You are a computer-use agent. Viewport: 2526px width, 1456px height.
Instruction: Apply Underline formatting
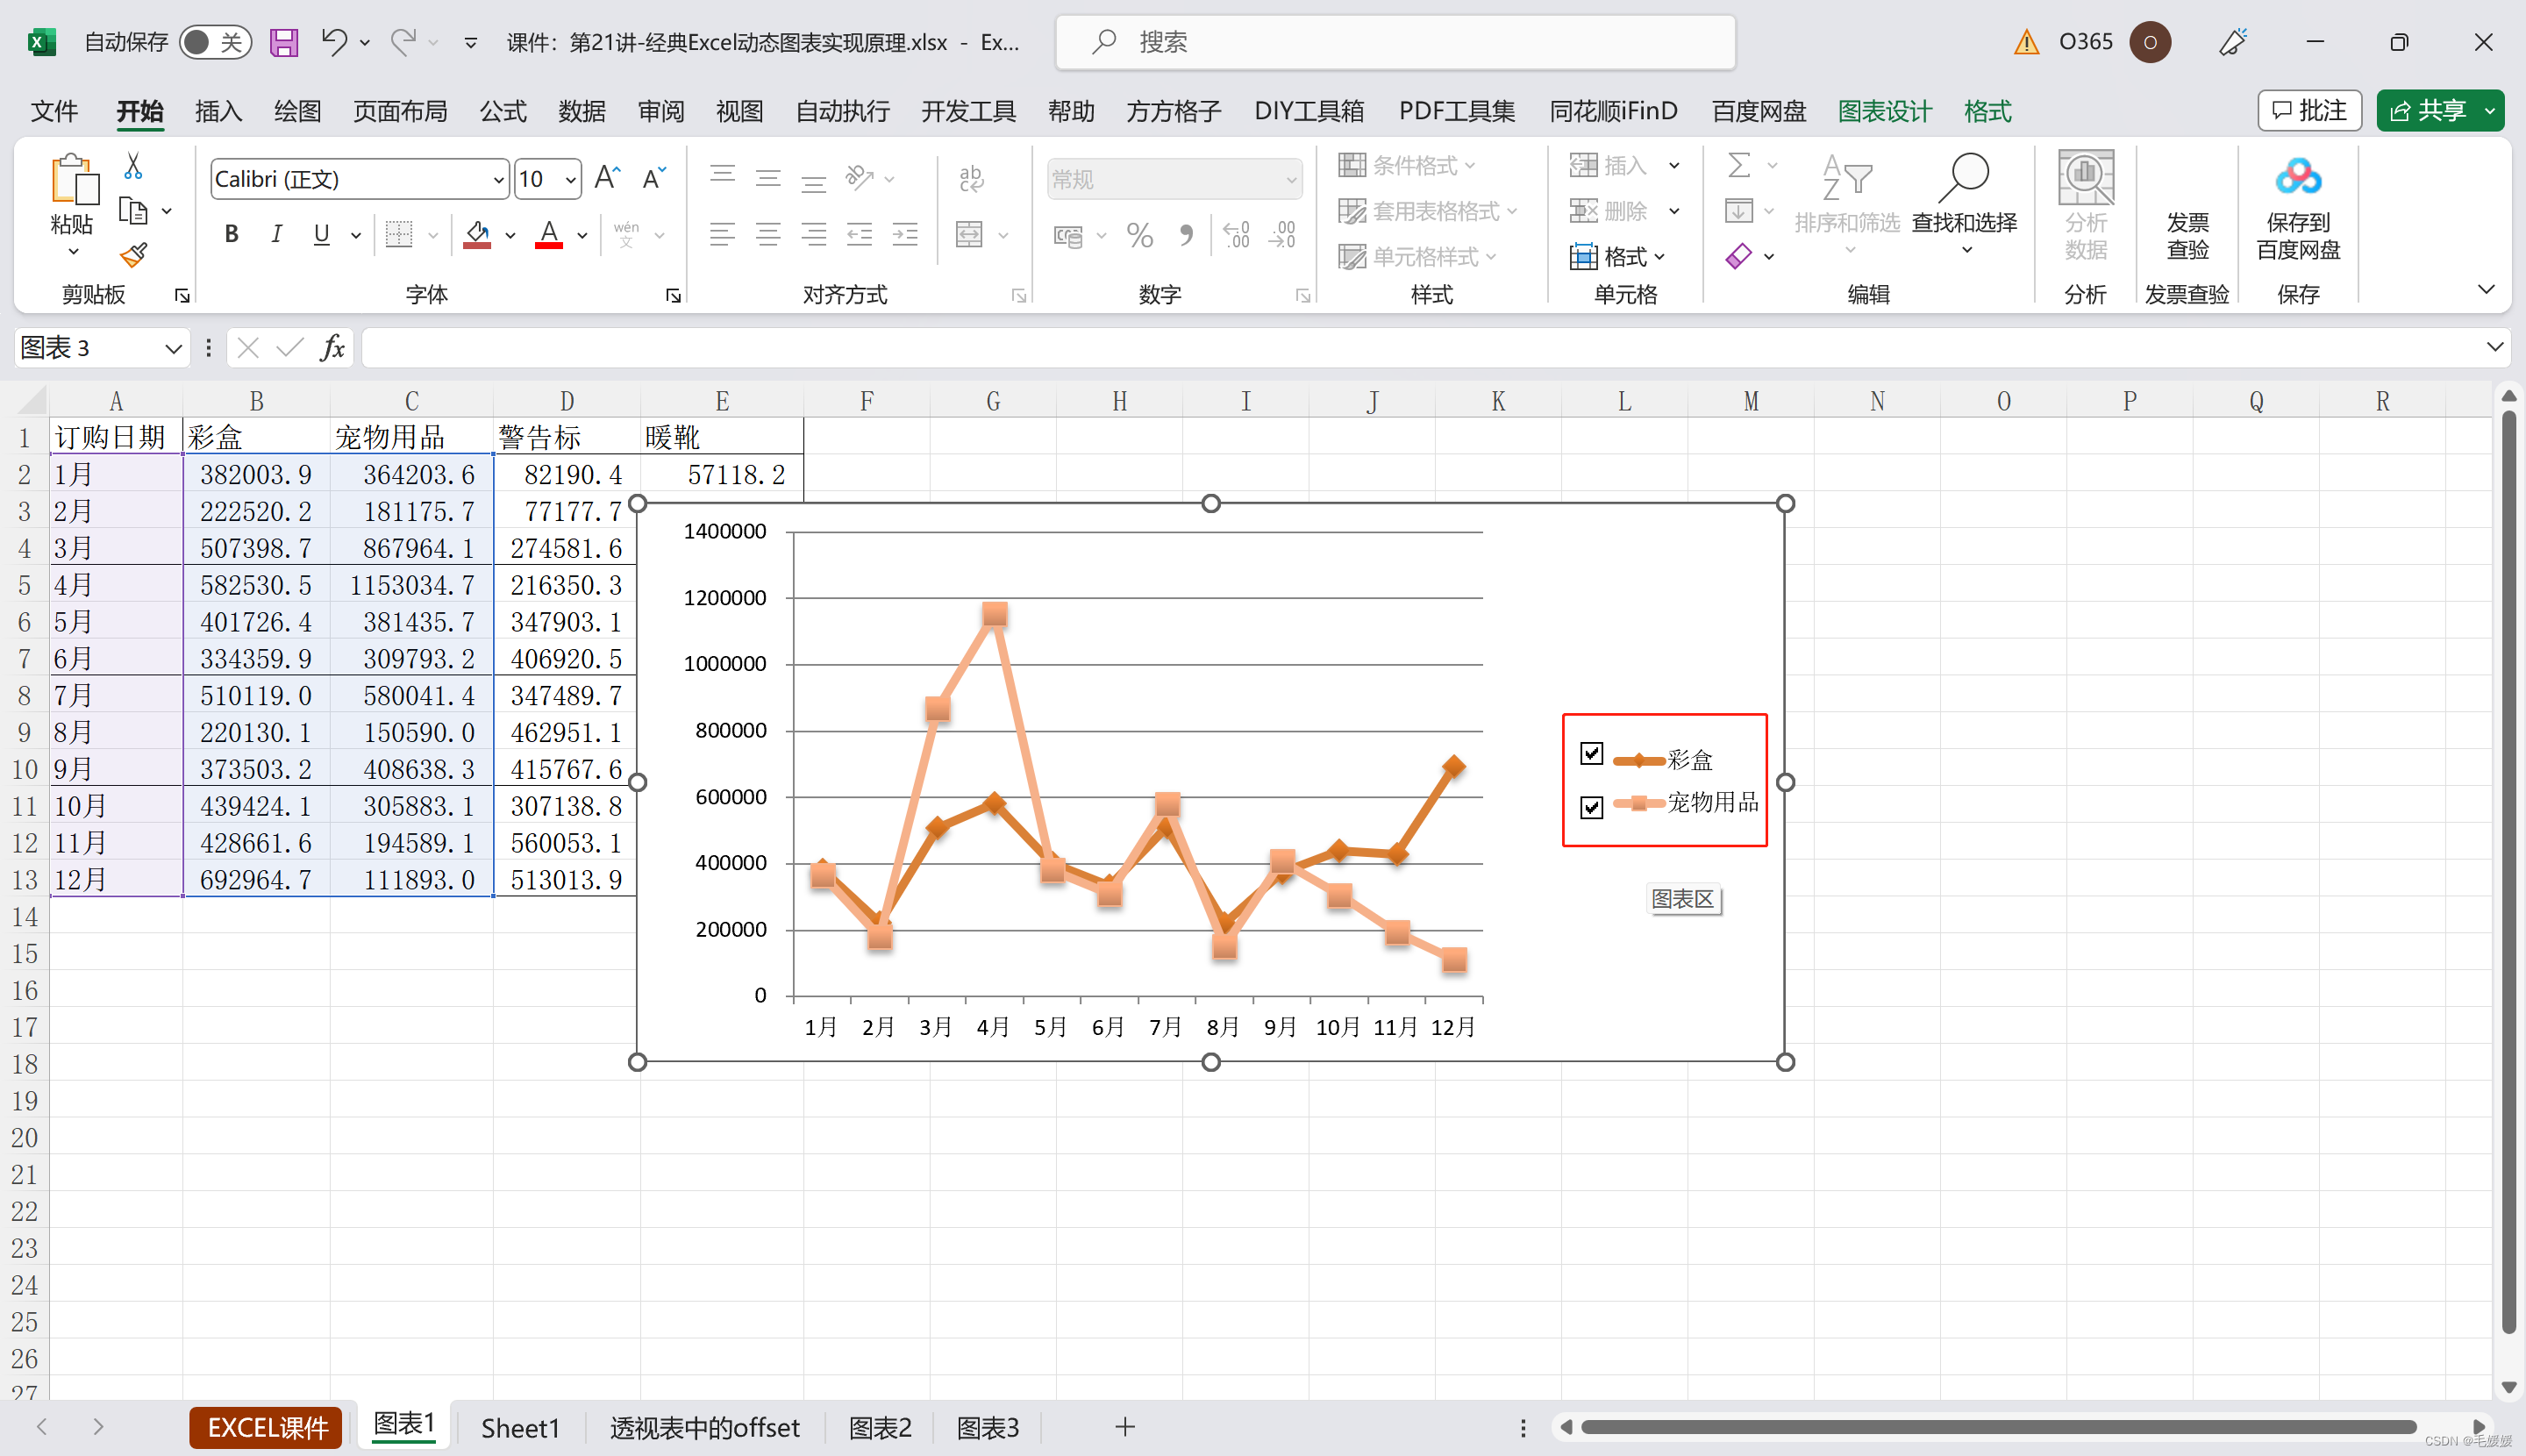[x=321, y=234]
